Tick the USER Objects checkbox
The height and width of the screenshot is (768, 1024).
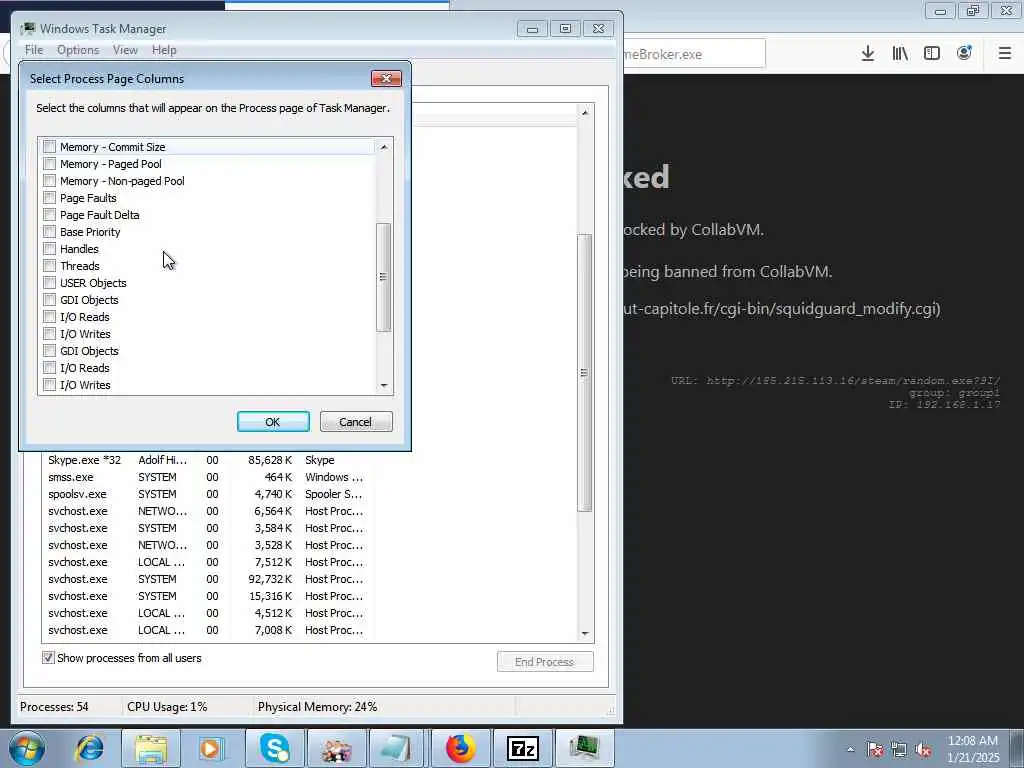coord(50,283)
